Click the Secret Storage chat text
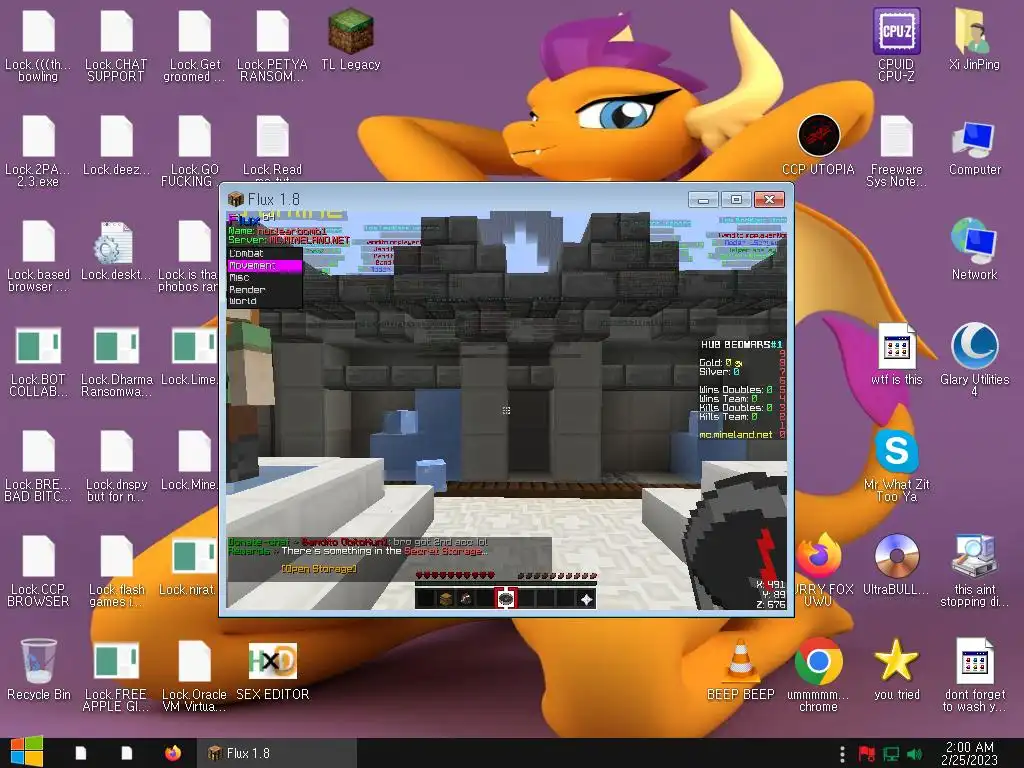The width and height of the screenshot is (1024, 768). point(445,551)
